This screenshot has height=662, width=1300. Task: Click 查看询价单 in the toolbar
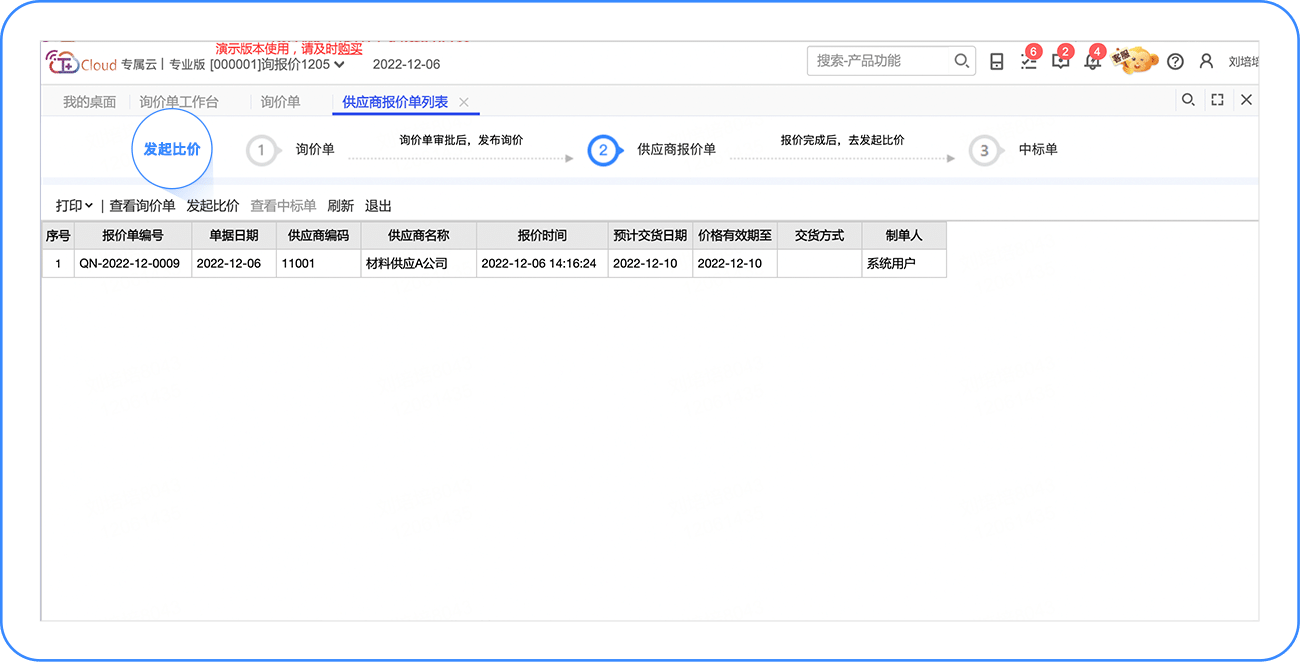pyautogui.click(x=142, y=206)
